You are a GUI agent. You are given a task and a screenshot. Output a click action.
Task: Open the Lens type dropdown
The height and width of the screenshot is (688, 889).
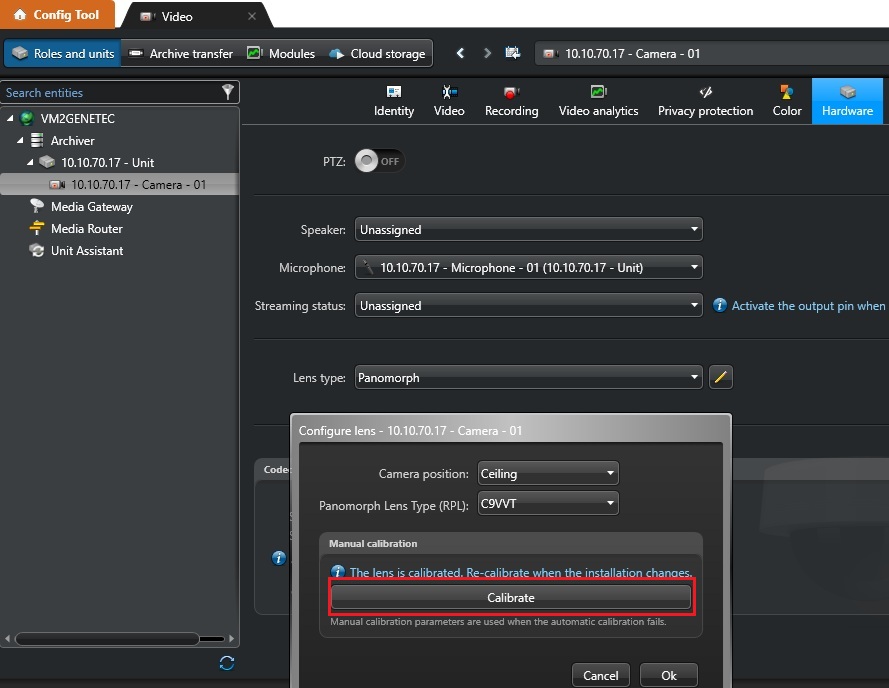coord(528,378)
